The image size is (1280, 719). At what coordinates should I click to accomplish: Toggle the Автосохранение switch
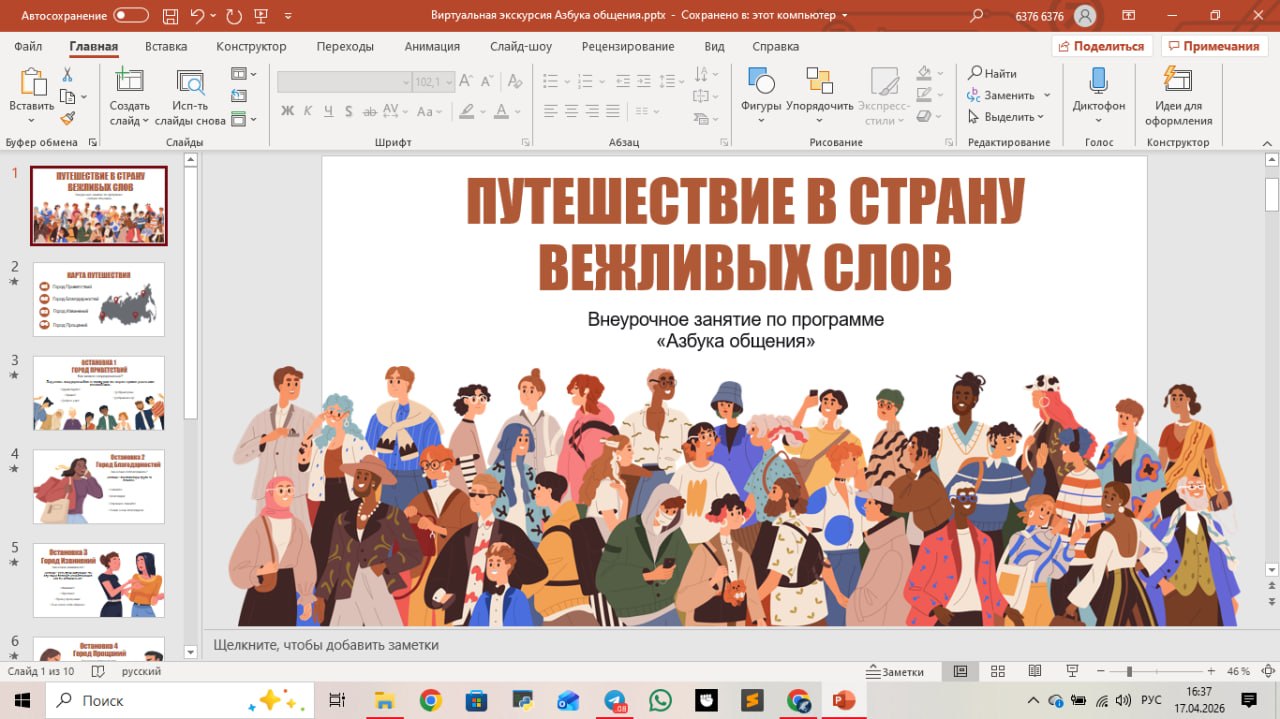(131, 16)
